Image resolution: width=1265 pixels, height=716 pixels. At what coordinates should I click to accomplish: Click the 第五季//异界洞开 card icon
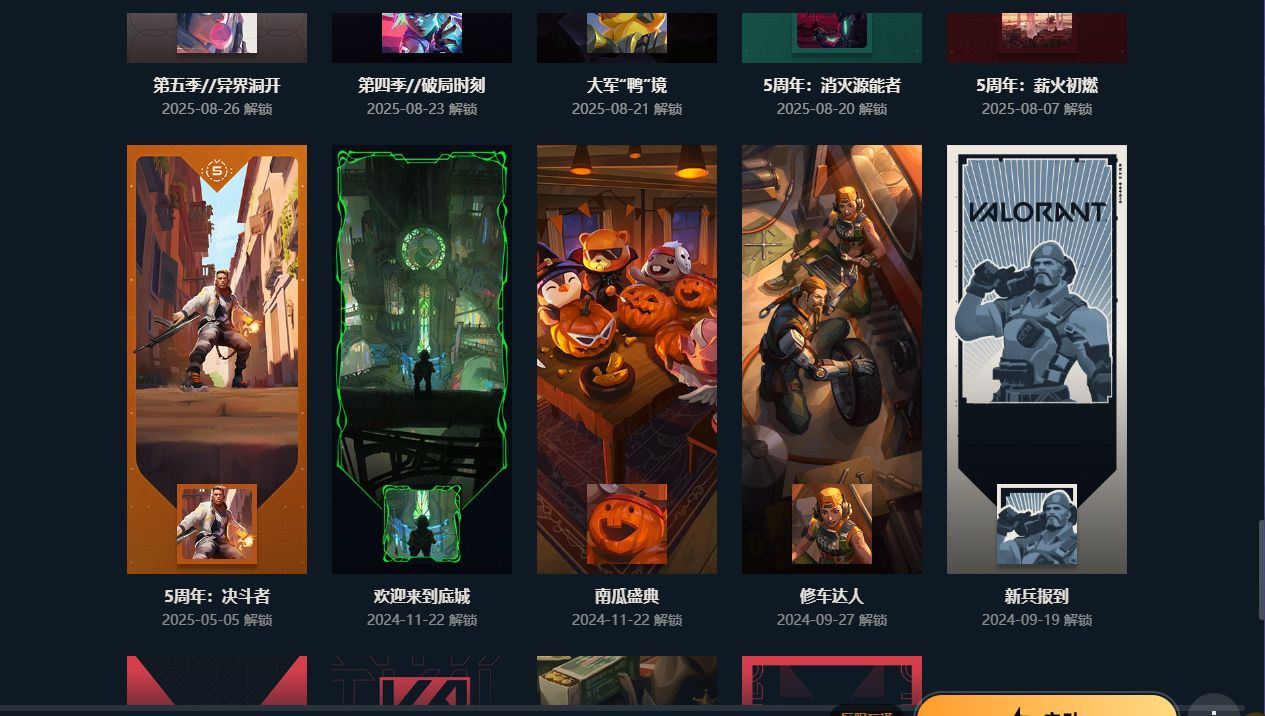coord(217,33)
